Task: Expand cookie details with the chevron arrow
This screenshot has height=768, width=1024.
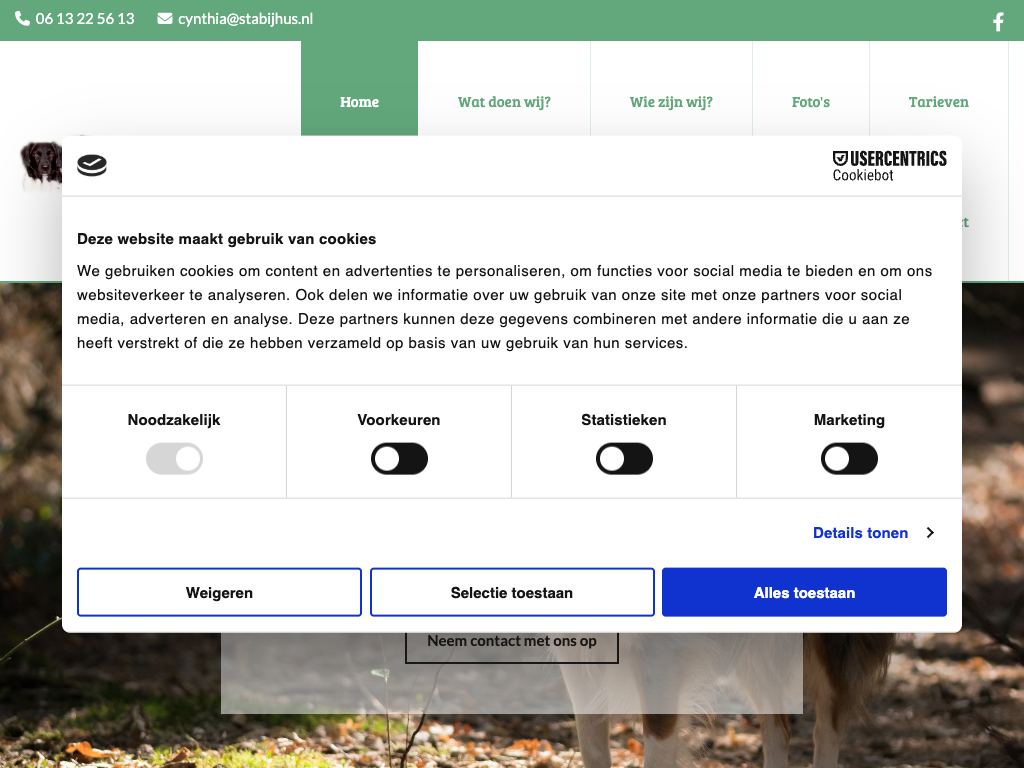Action: coord(930,533)
